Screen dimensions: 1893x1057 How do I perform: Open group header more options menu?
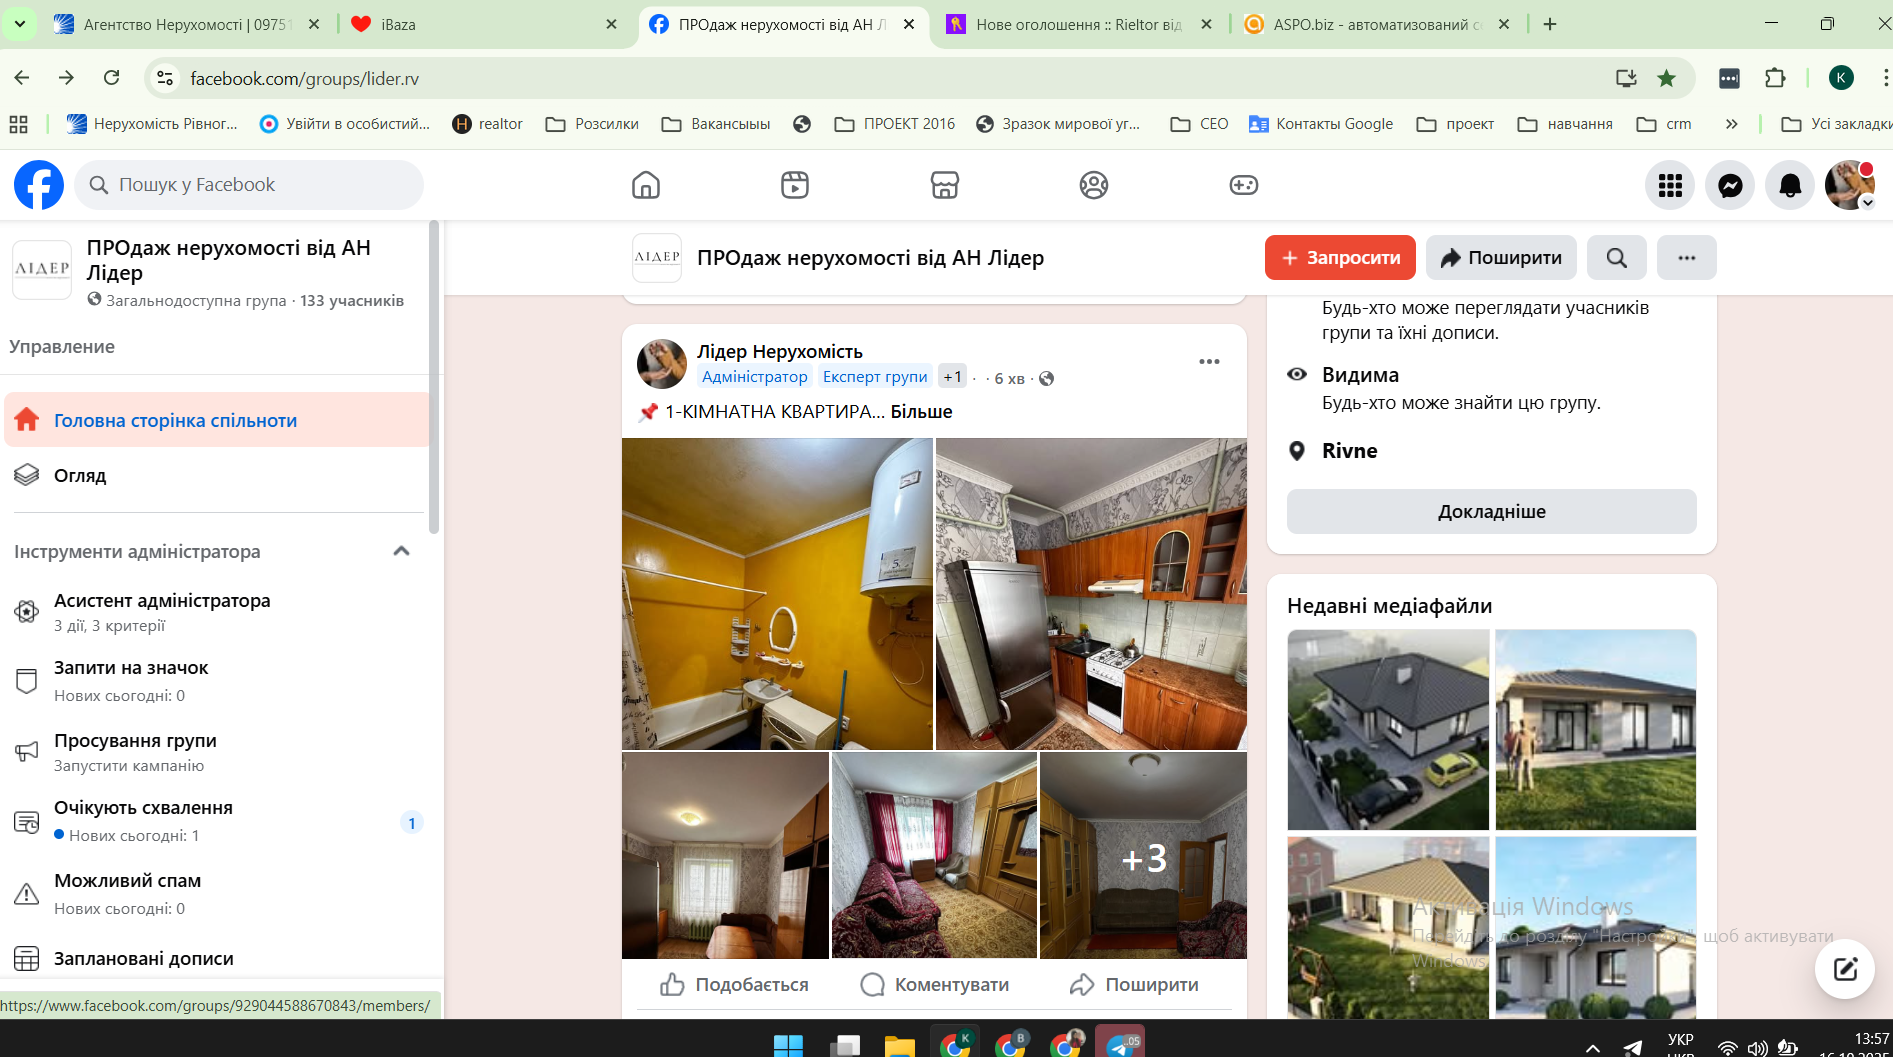(x=1686, y=258)
